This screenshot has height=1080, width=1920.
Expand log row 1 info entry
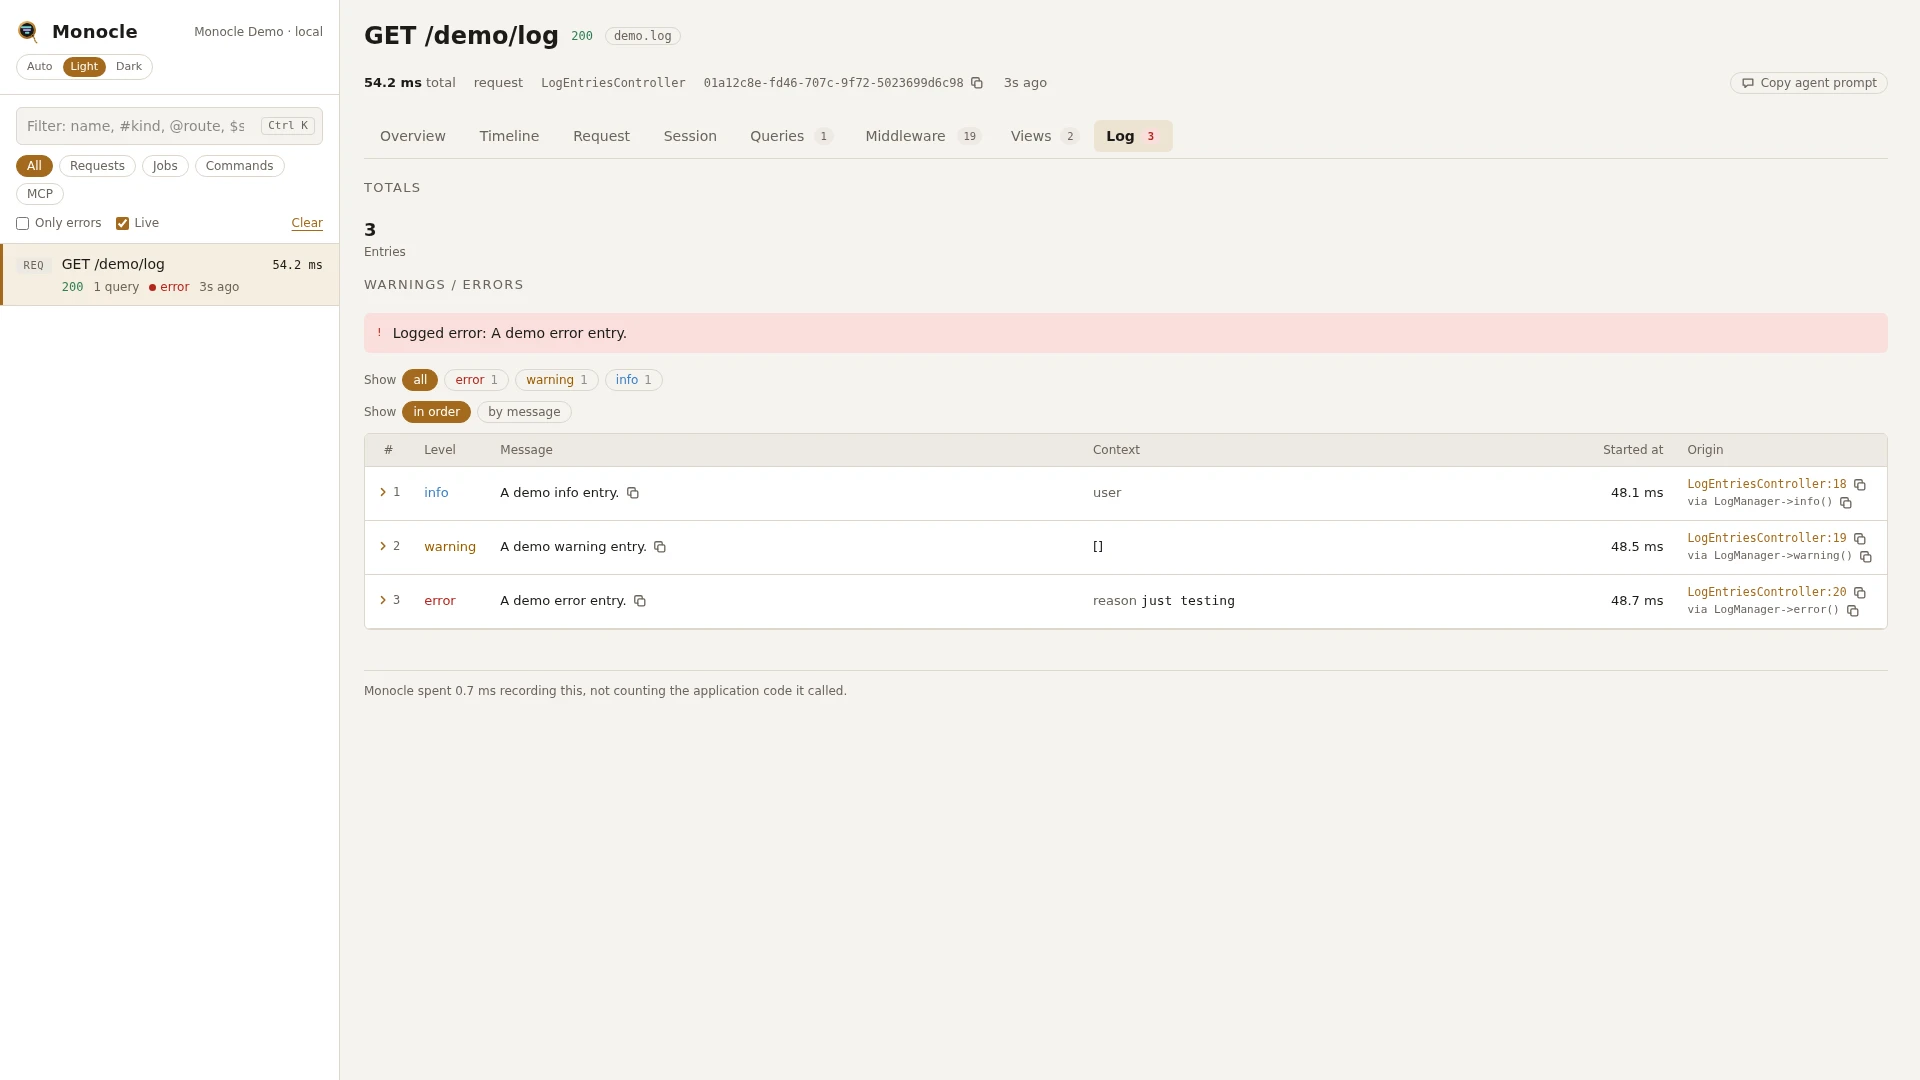pyautogui.click(x=383, y=492)
